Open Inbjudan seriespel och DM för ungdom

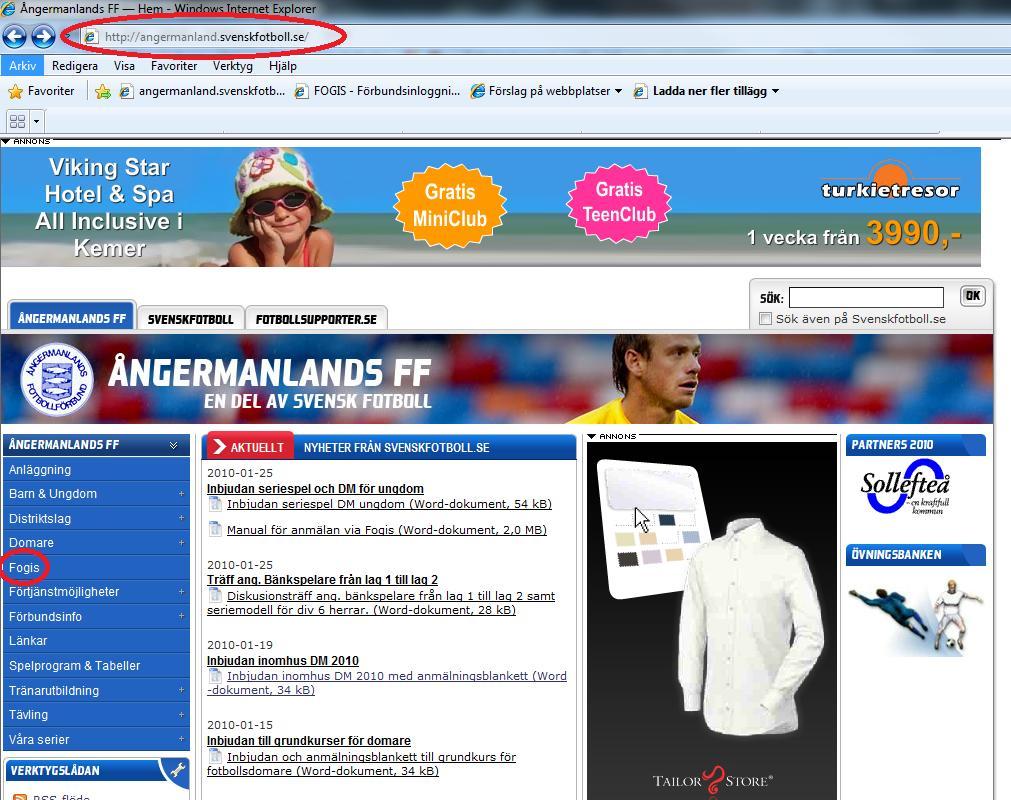point(315,489)
